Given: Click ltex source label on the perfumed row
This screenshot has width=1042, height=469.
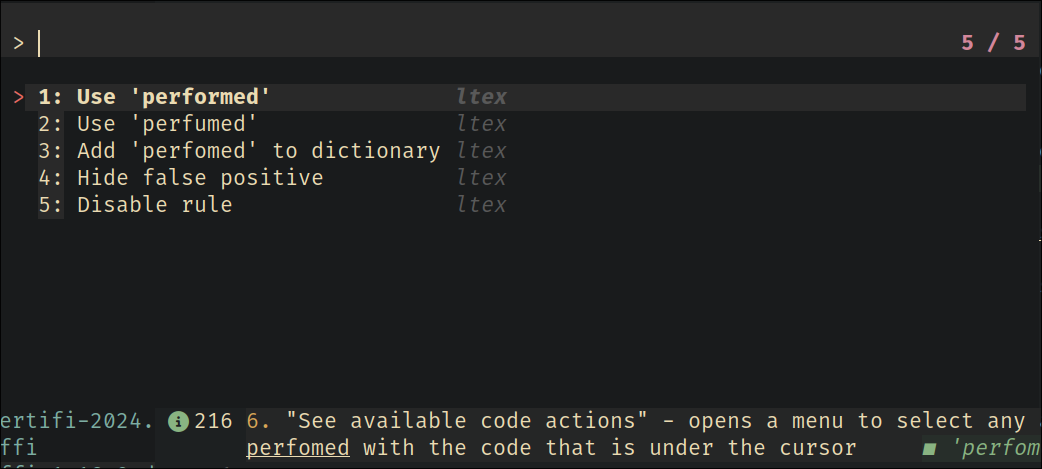Looking at the screenshot, I should pos(482,124).
